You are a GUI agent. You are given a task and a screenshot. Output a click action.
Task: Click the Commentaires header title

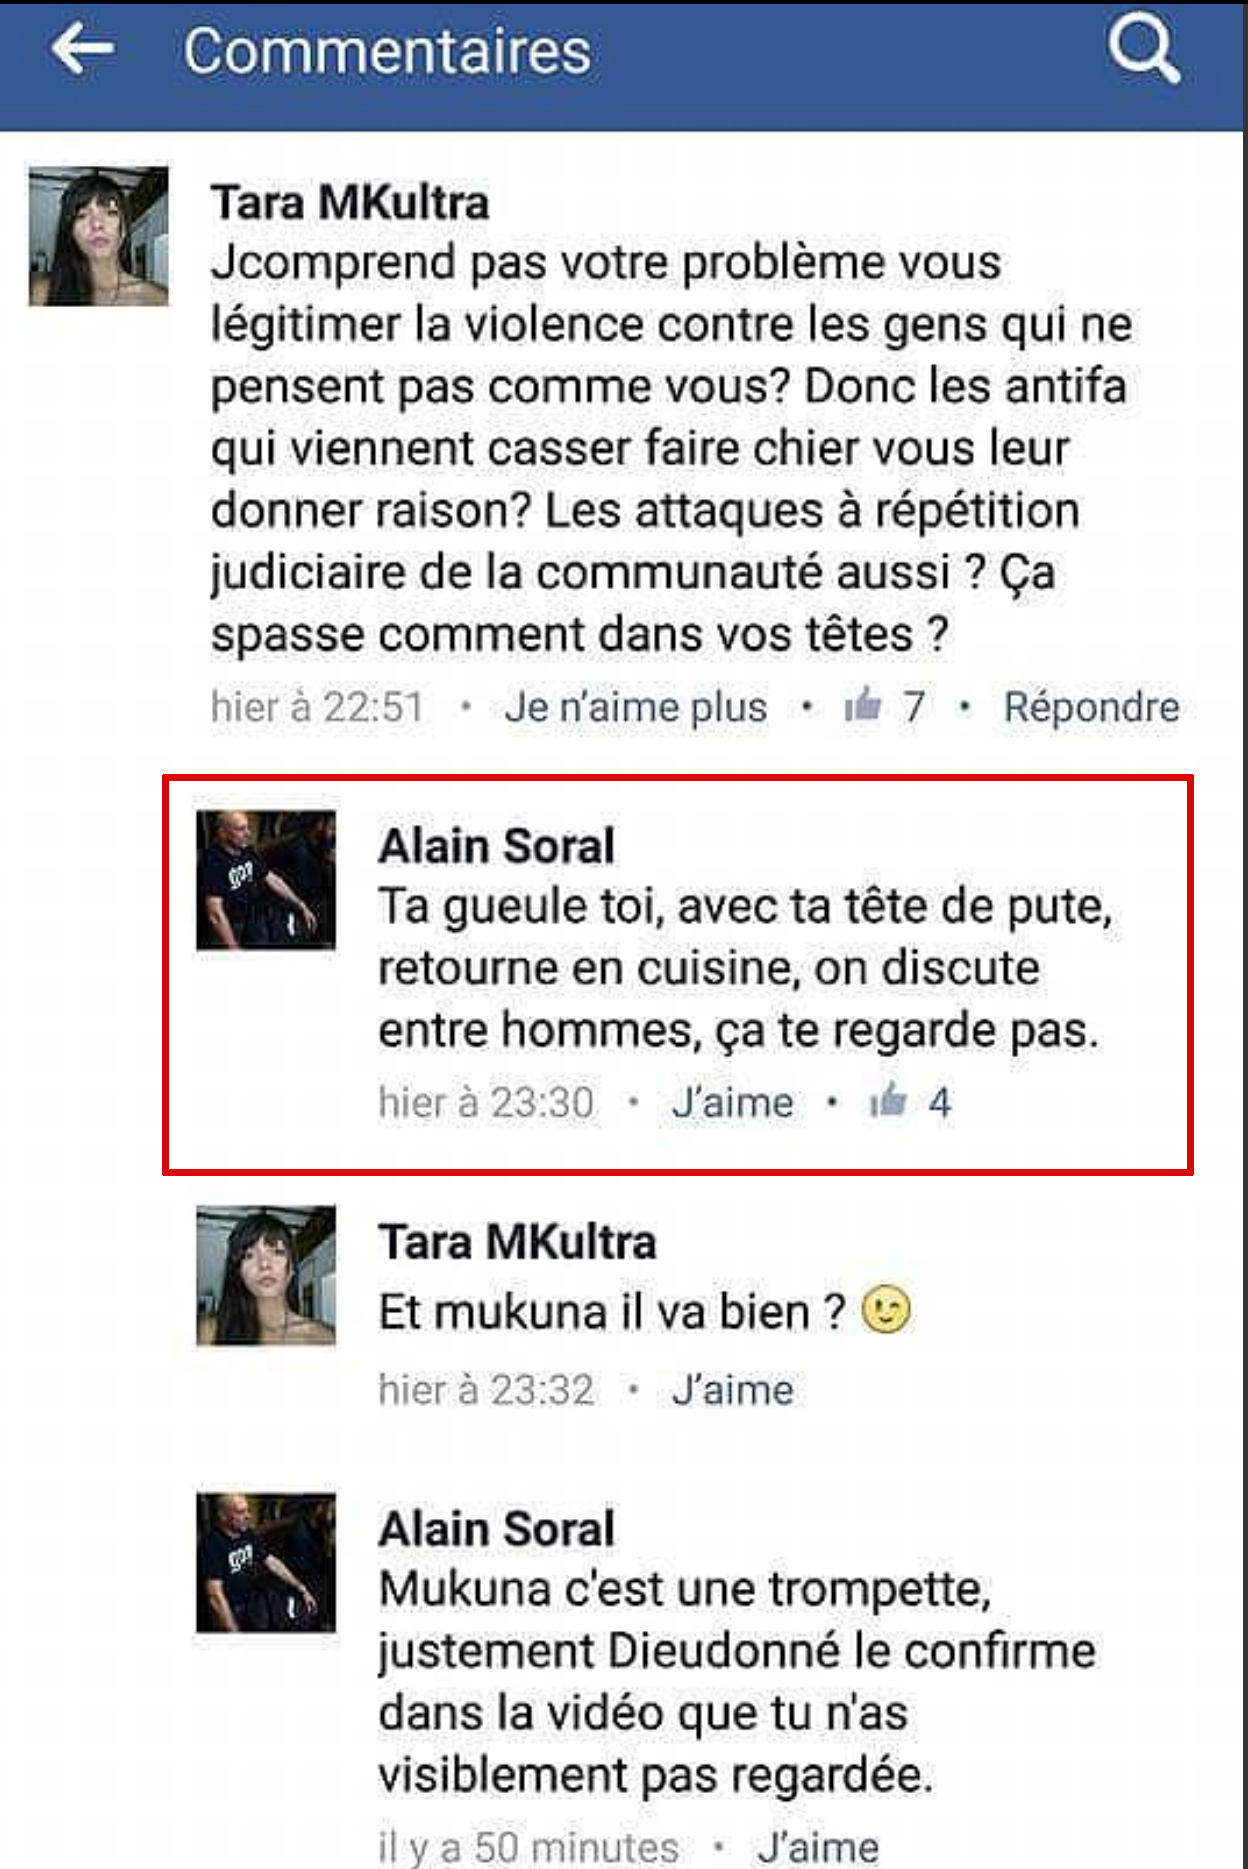point(388,51)
